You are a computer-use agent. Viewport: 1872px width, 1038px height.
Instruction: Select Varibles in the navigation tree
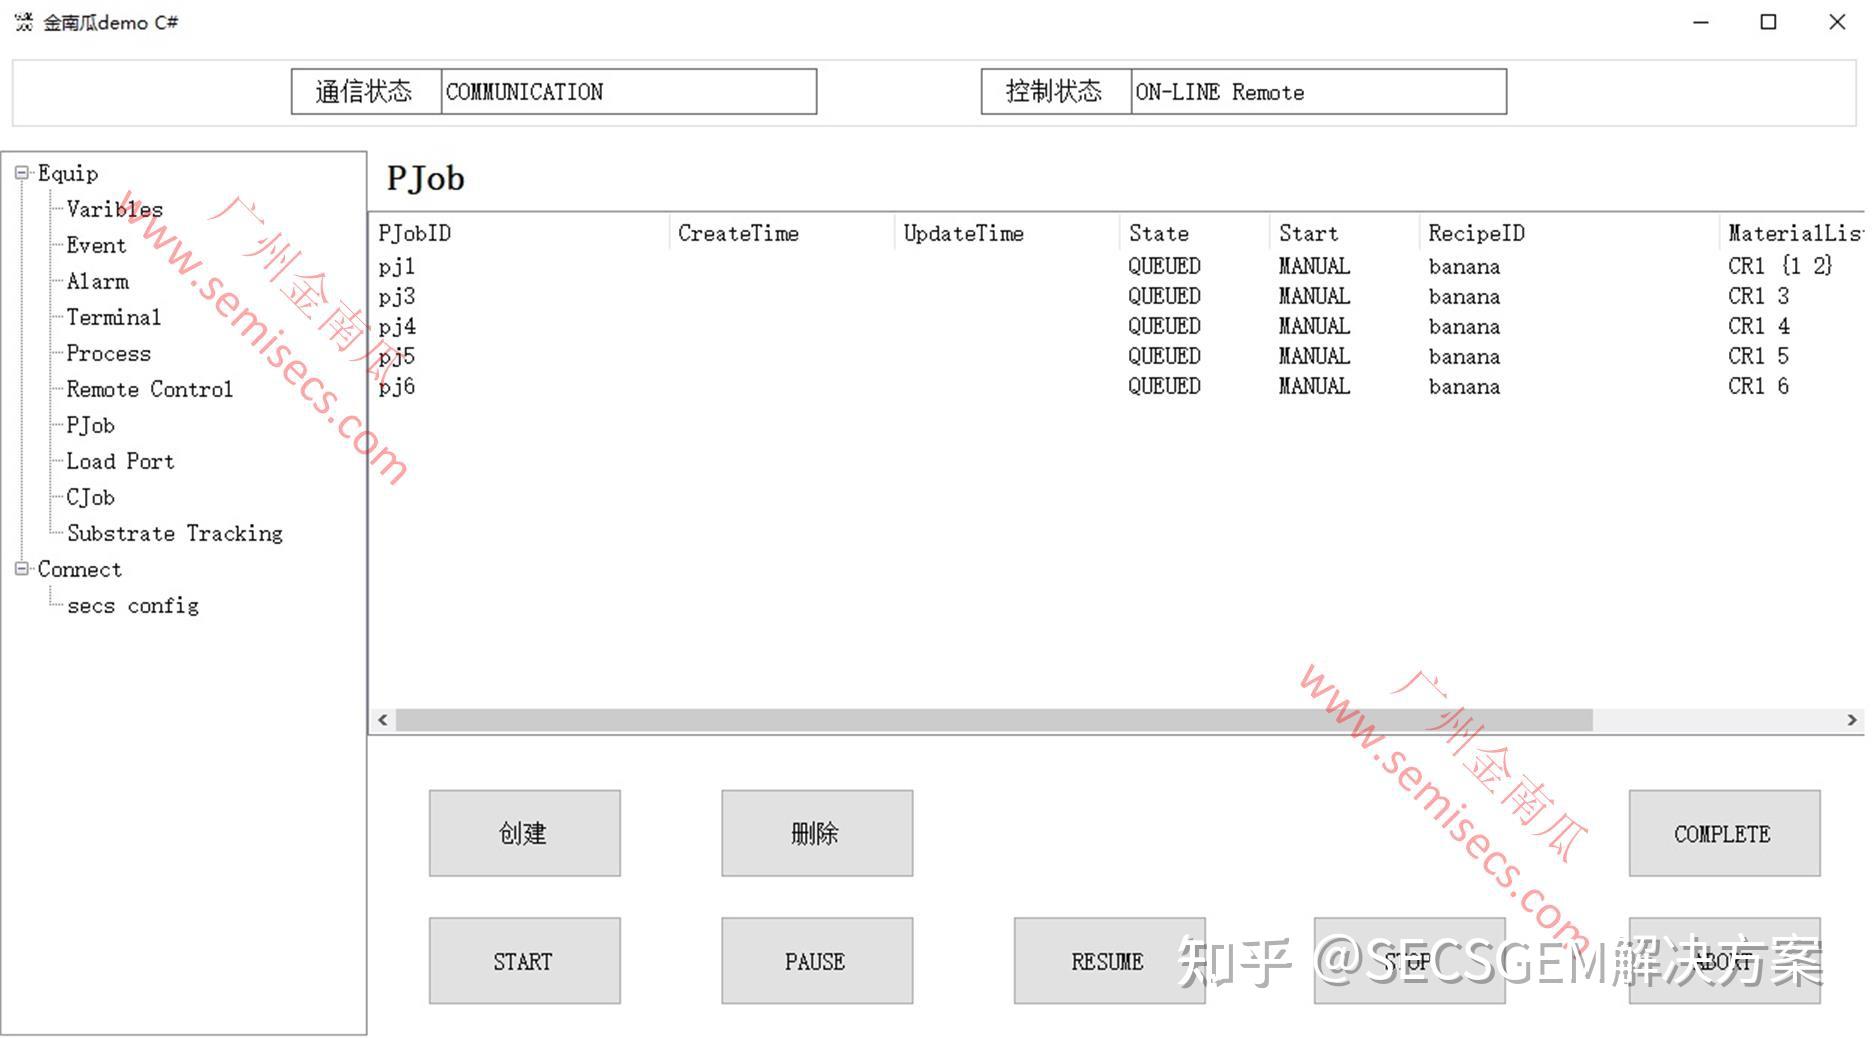click(x=115, y=209)
